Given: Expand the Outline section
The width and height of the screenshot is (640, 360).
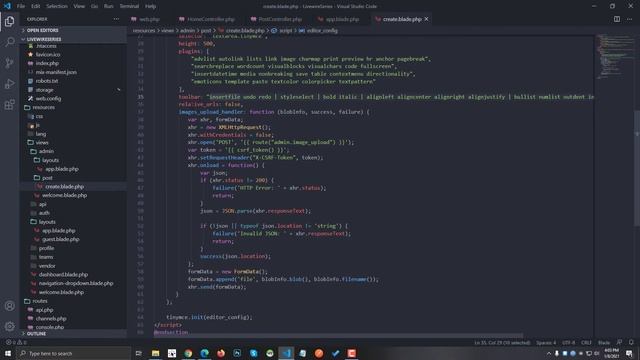Looking at the screenshot, I should pyautogui.click(x=36, y=333).
